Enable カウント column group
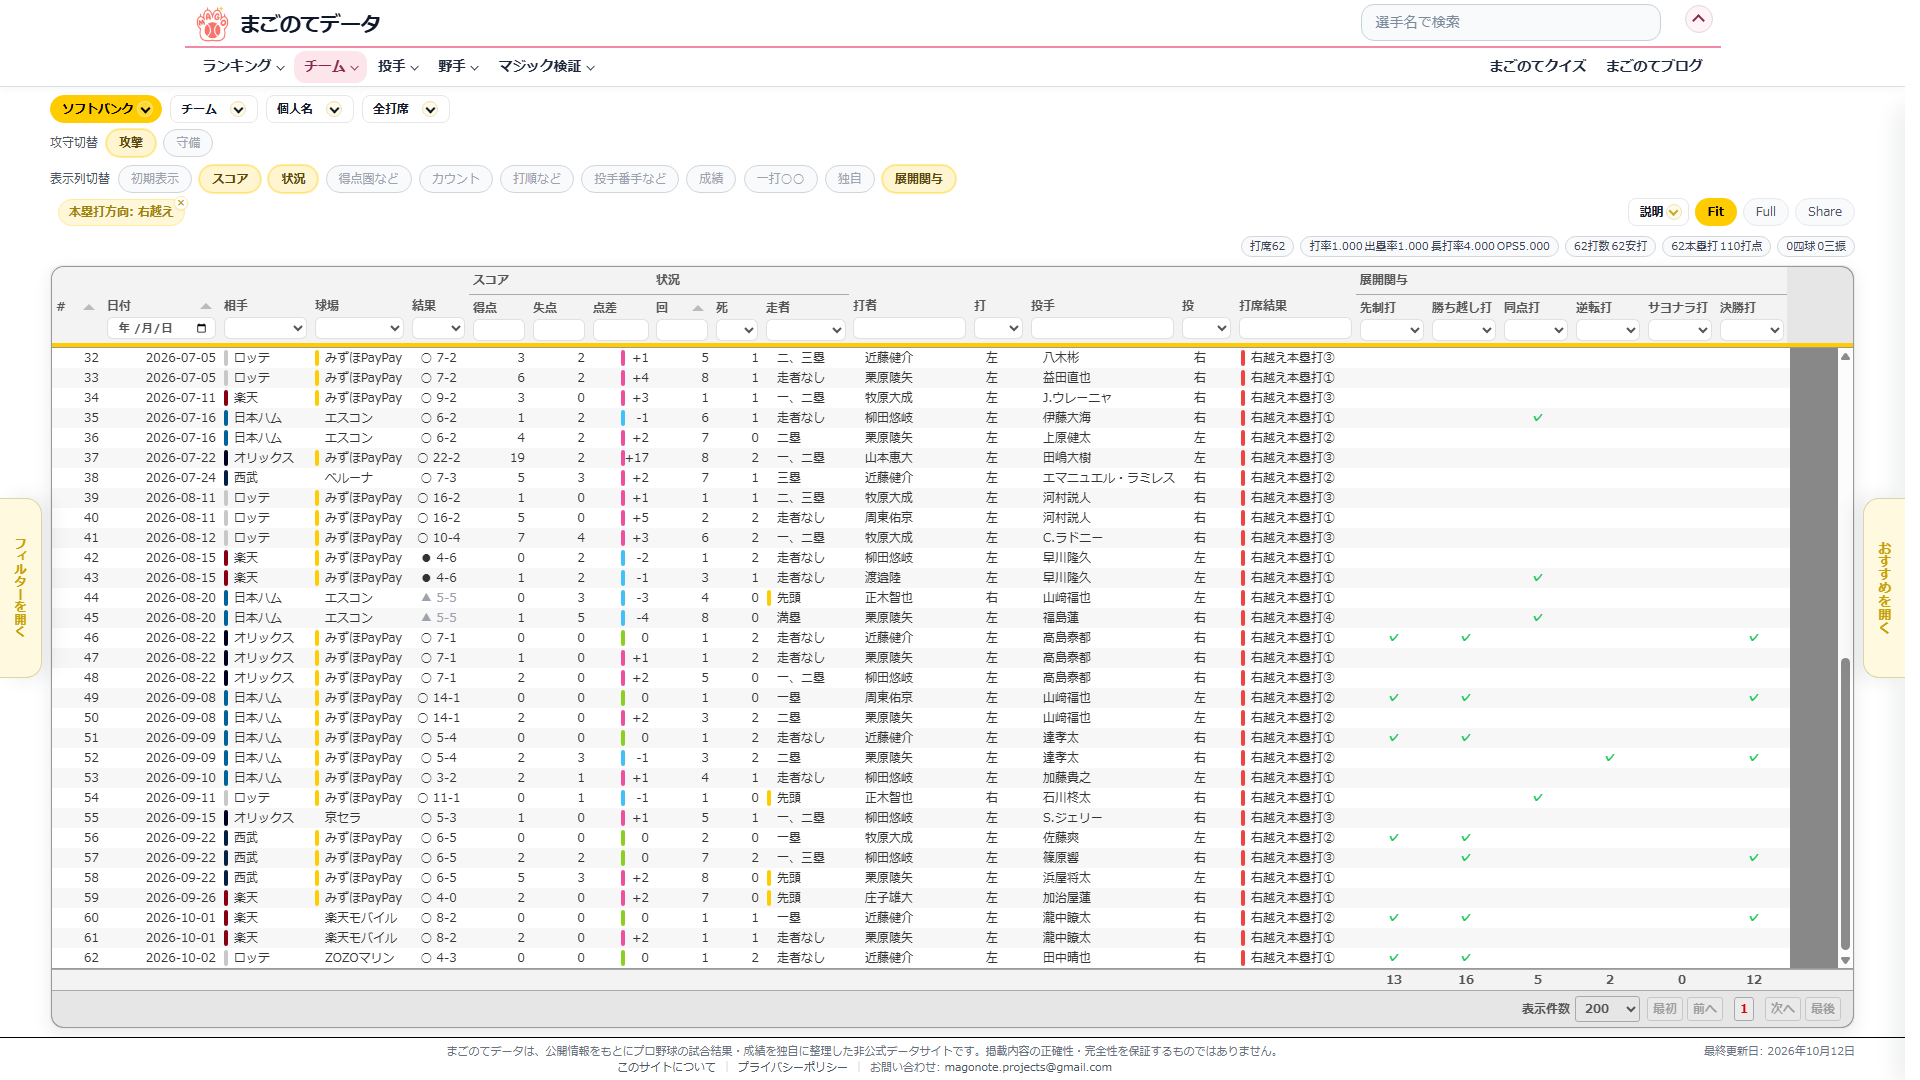This screenshot has height=1080, width=1920. pyautogui.click(x=455, y=179)
